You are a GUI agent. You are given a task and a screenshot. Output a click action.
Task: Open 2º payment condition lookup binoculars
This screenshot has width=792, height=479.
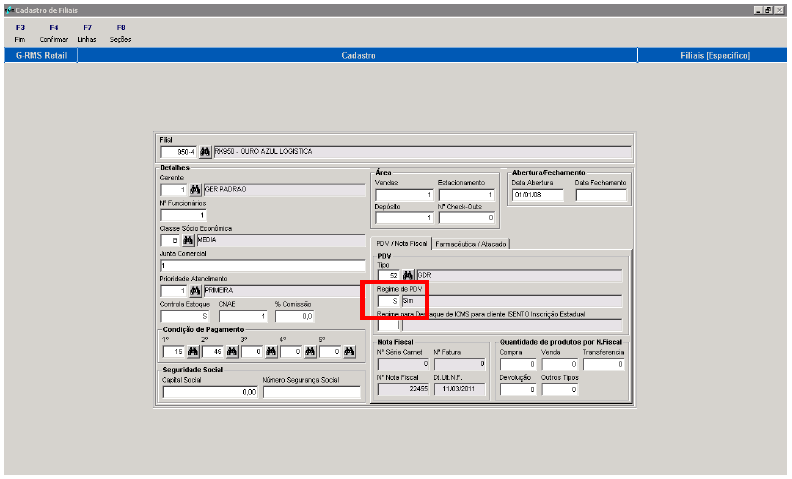232,351
